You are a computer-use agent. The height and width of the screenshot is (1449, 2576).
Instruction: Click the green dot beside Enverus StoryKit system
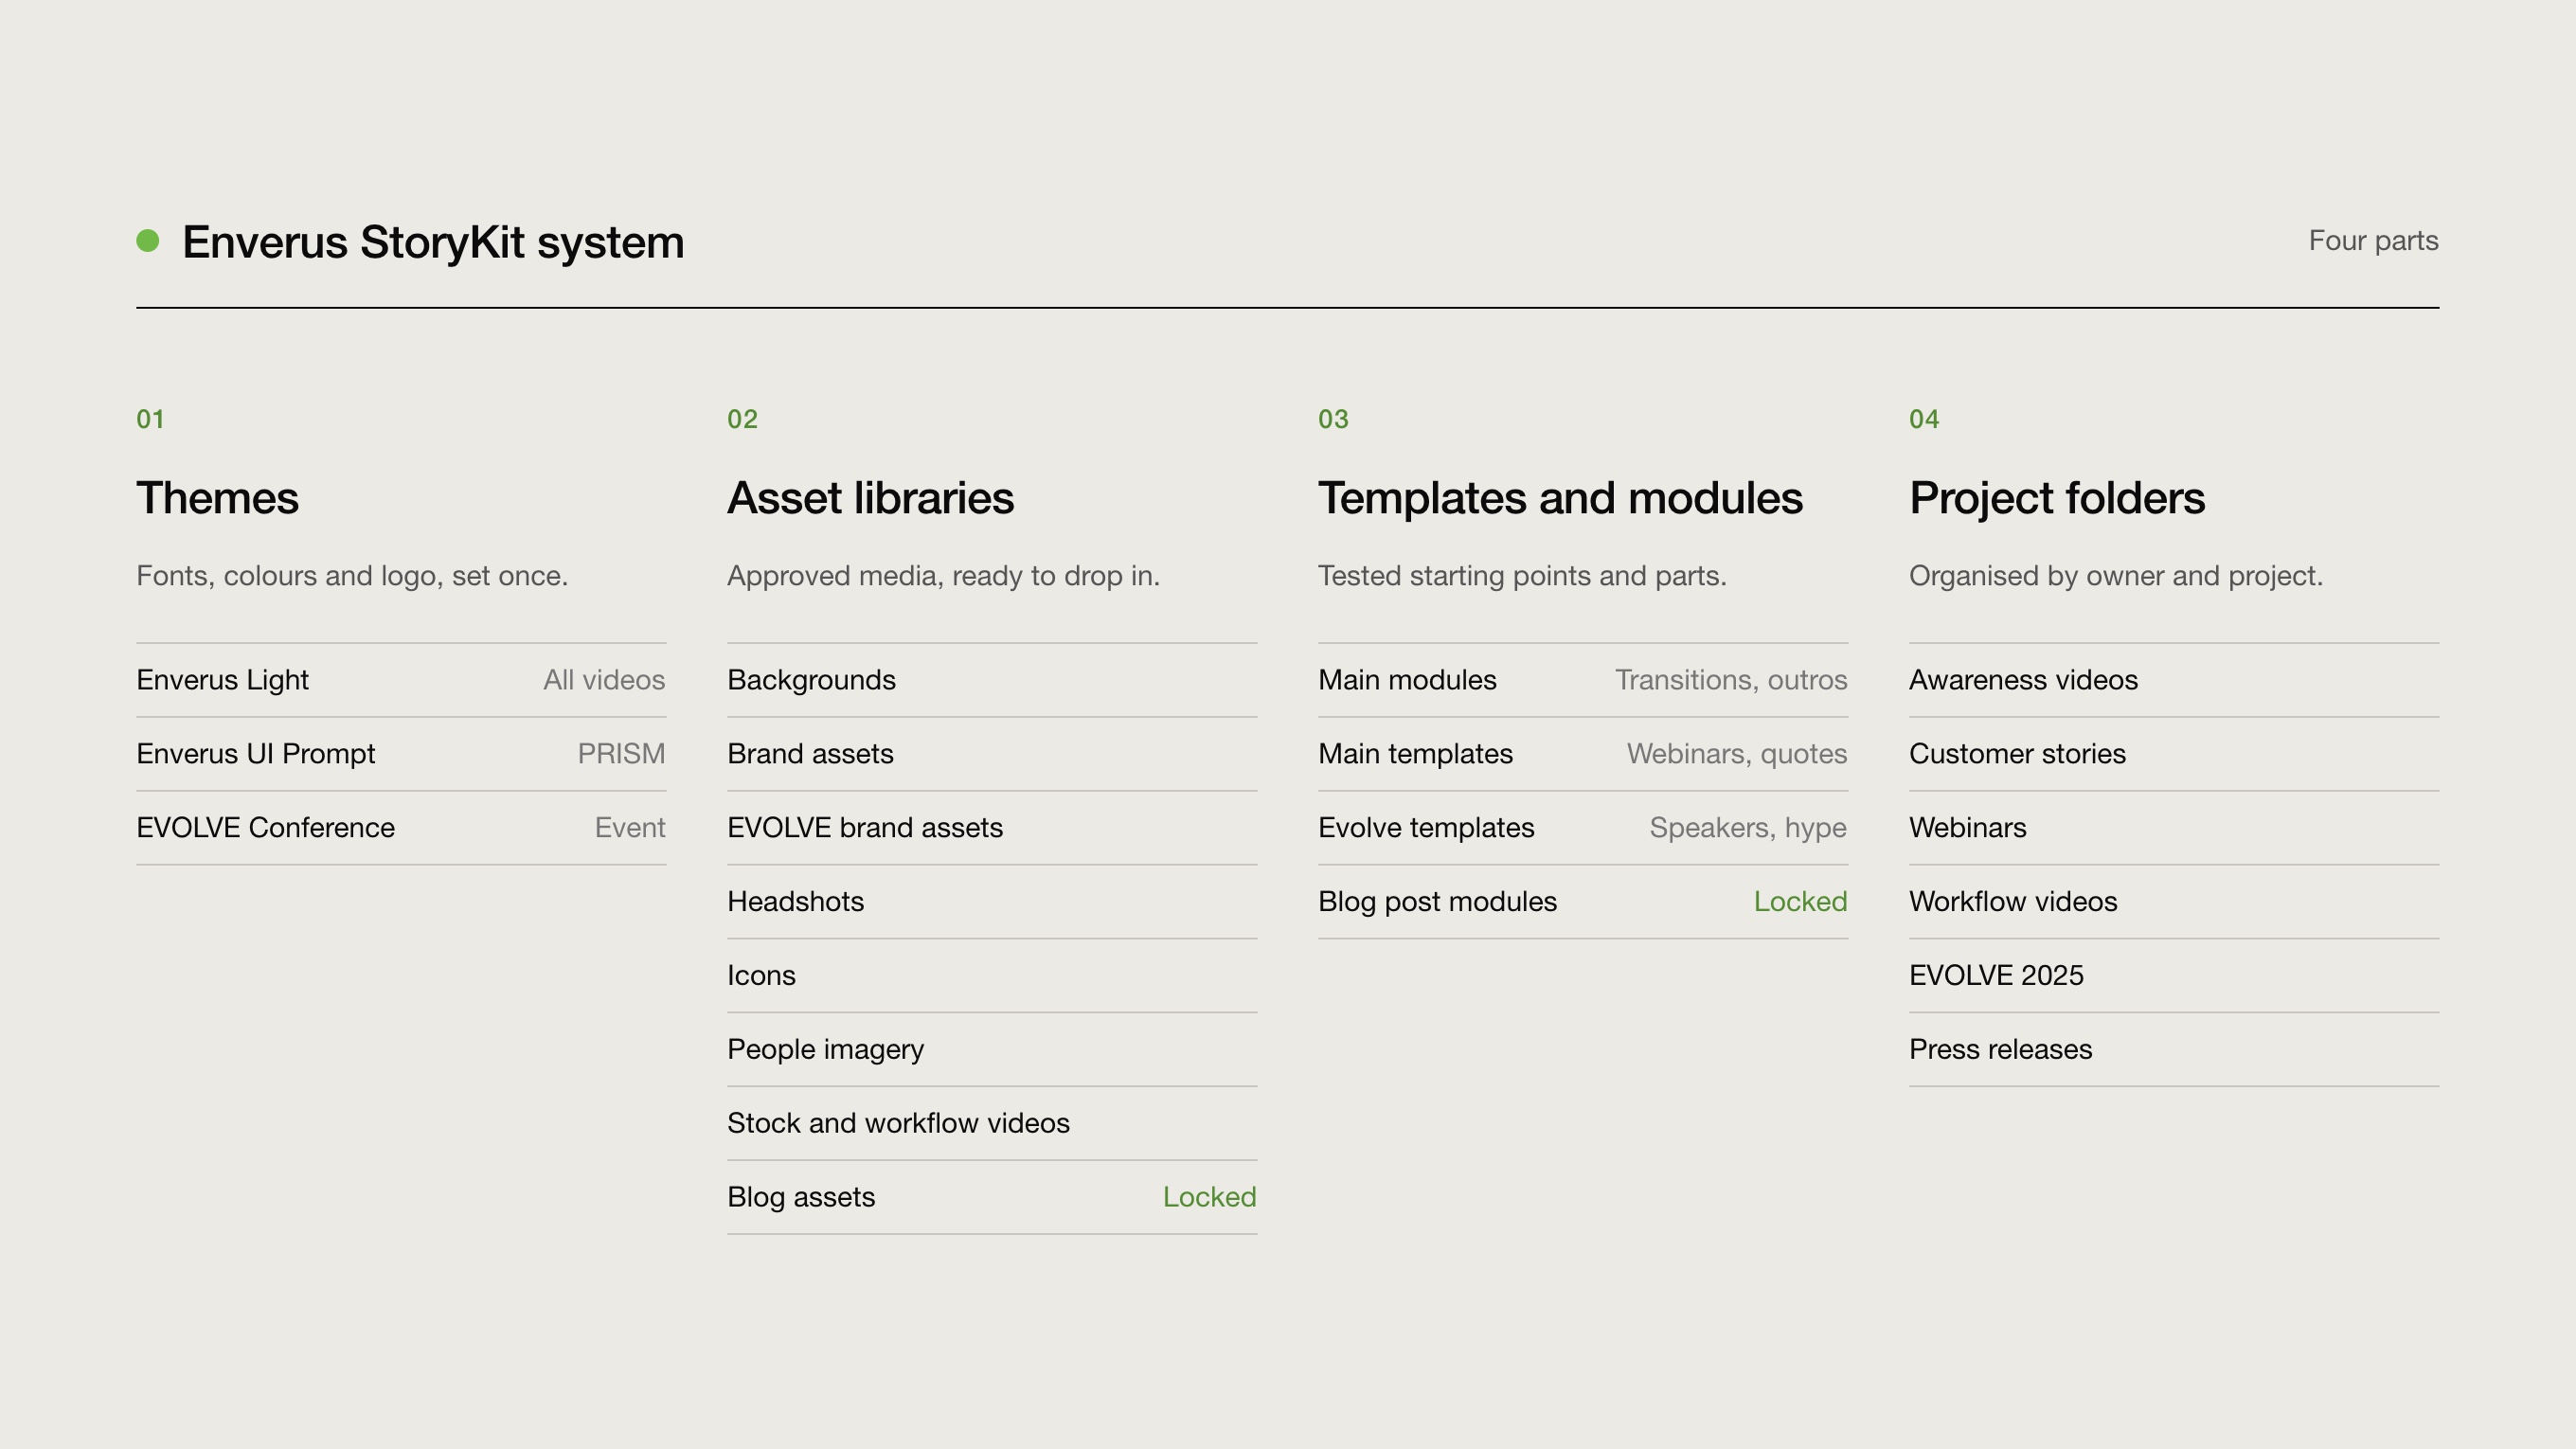148,241
